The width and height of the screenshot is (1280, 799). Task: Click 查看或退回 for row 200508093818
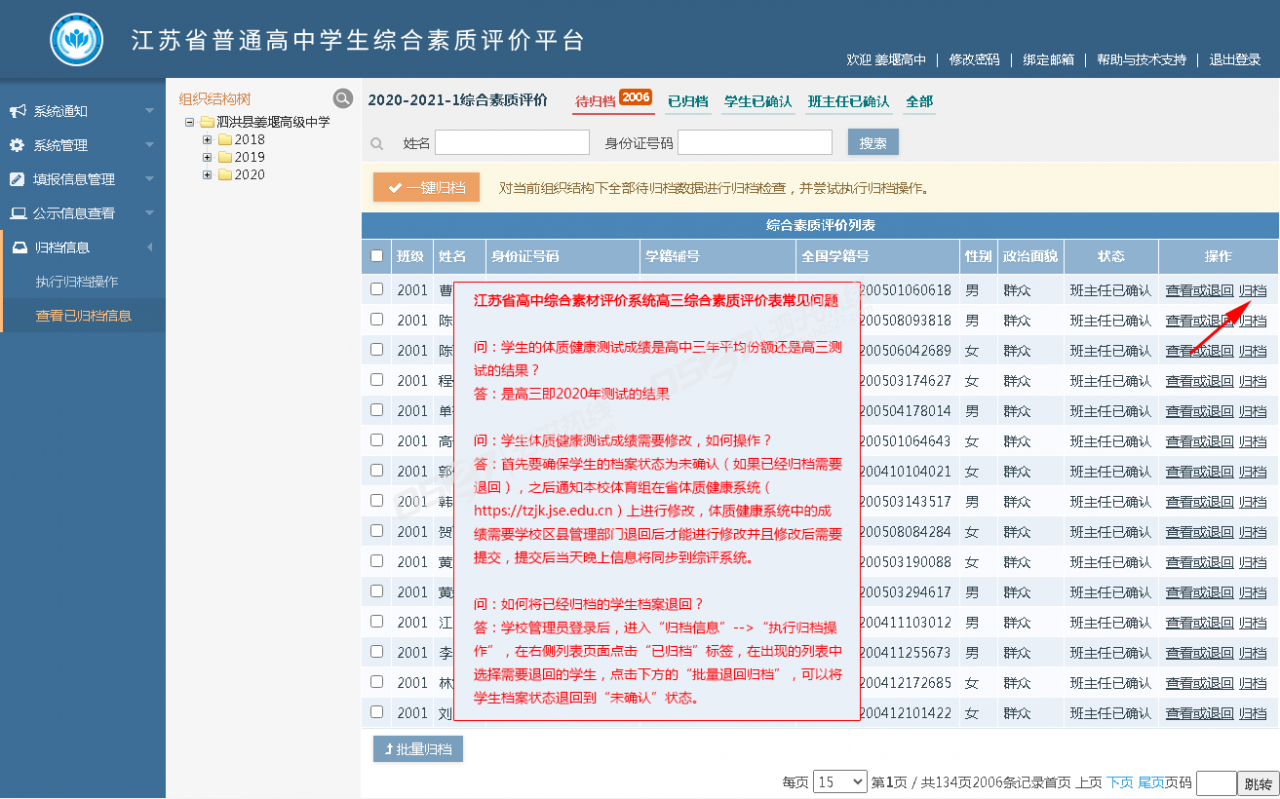coord(1199,321)
